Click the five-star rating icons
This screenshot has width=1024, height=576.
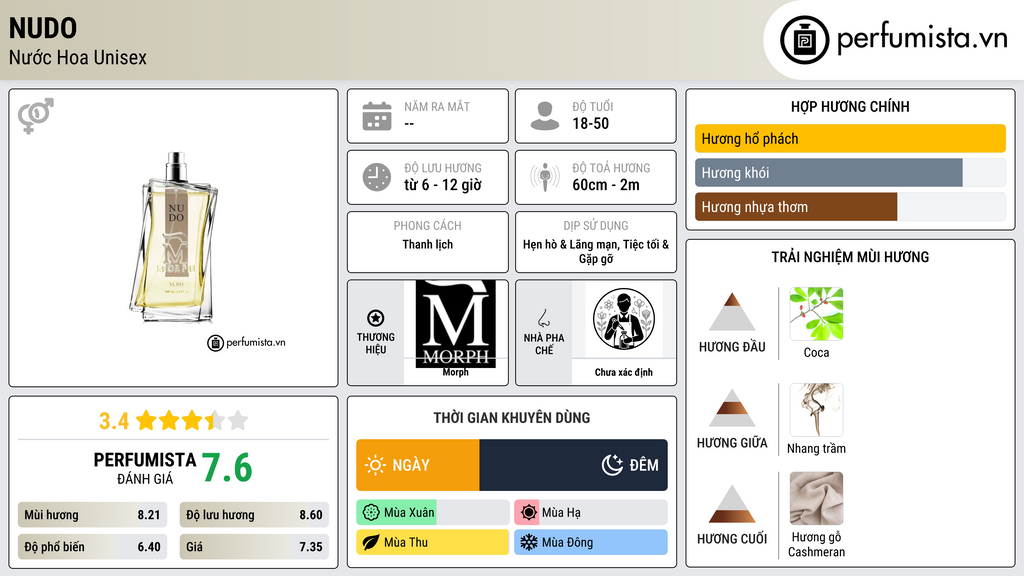pos(192,420)
